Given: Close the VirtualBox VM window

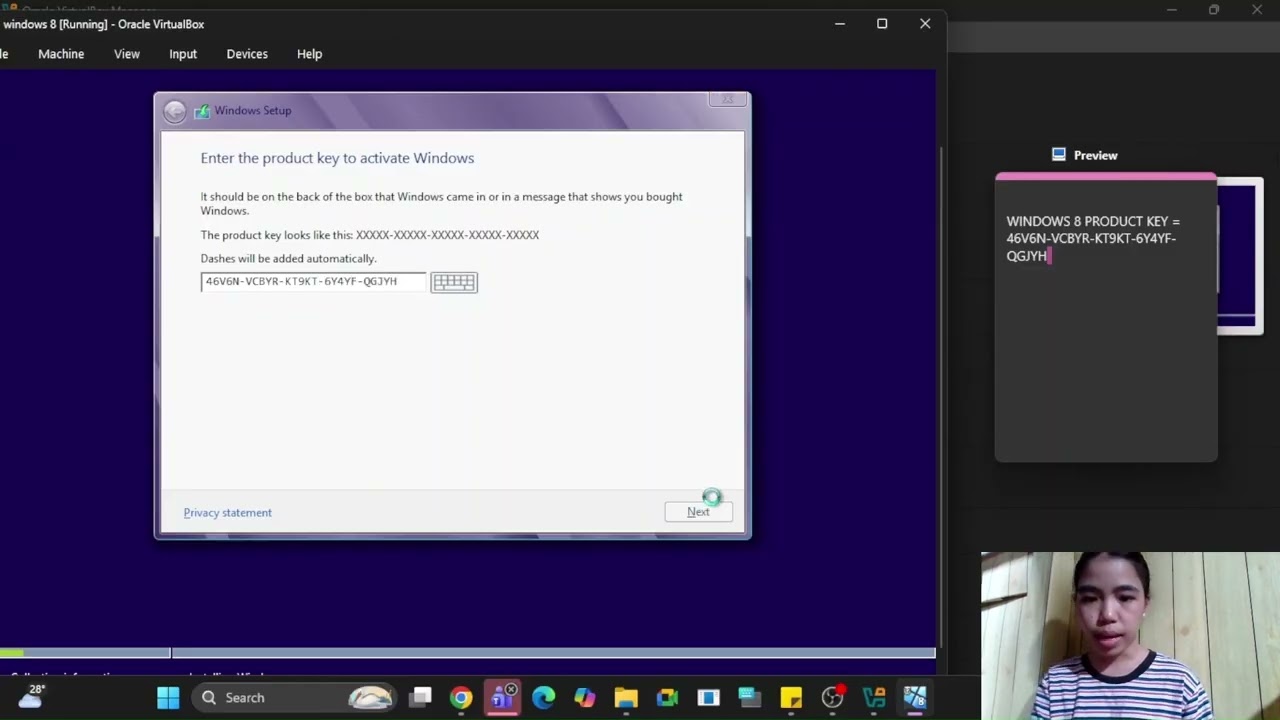Looking at the screenshot, I should (x=925, y=24).
